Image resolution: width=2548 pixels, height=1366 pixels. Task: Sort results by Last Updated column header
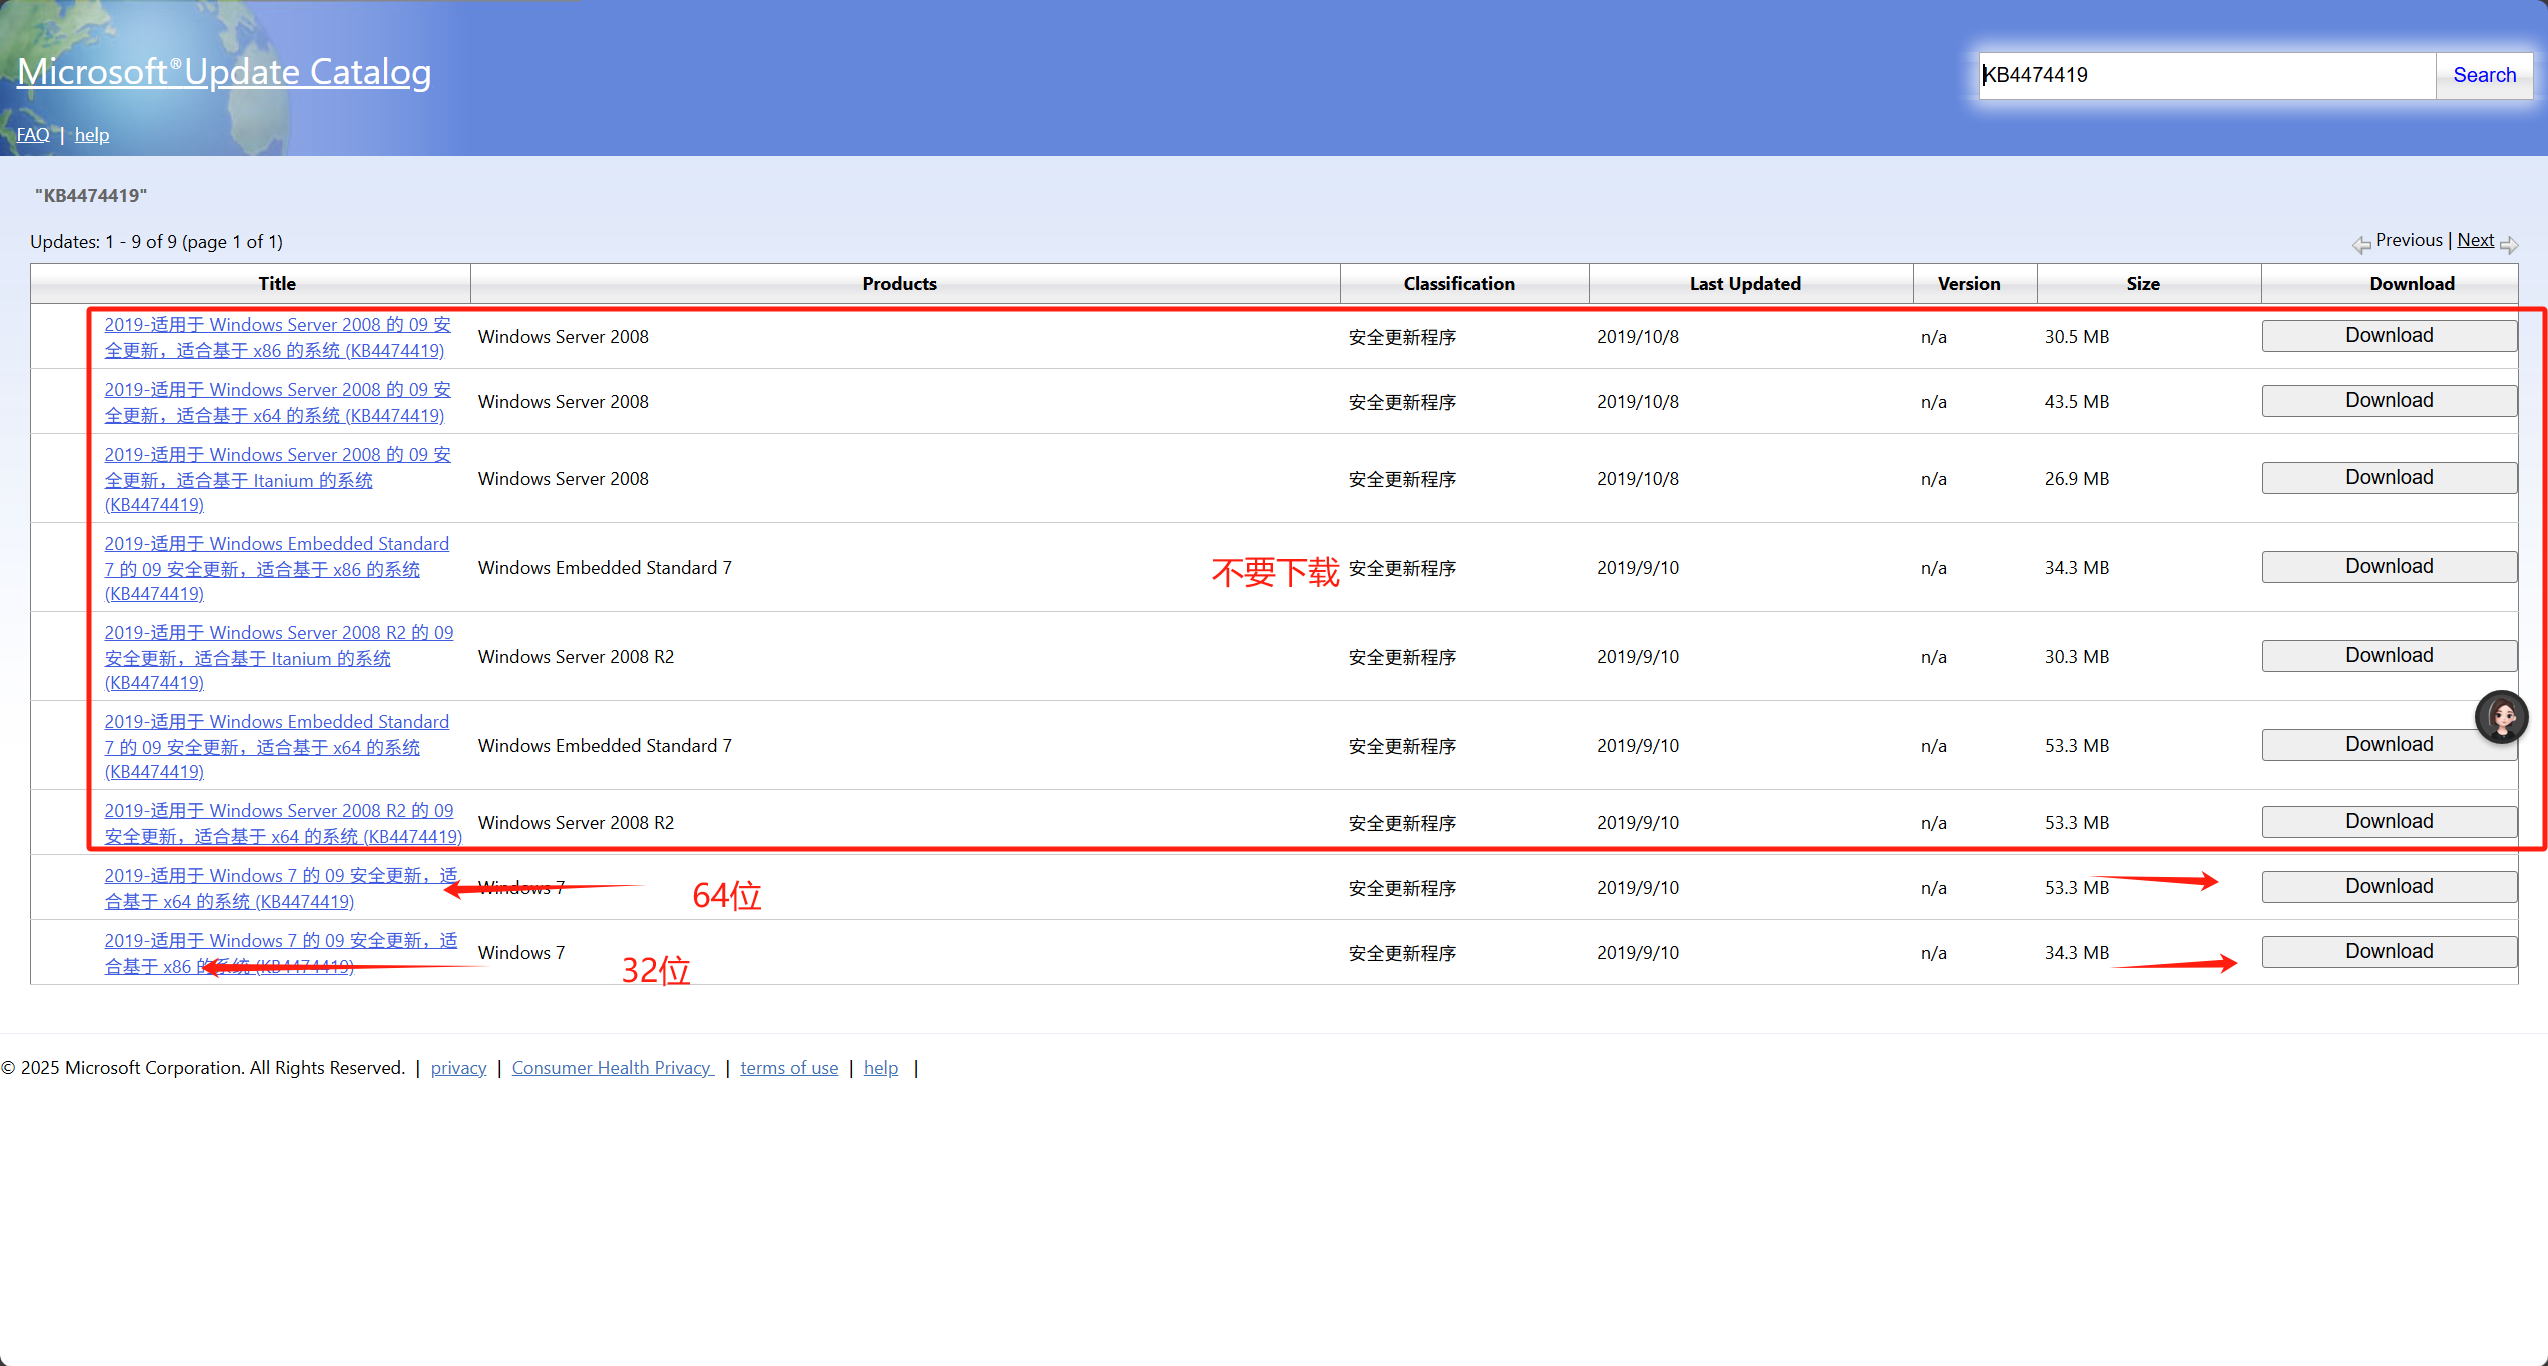pyautogui.click(x=1744, y=284)
